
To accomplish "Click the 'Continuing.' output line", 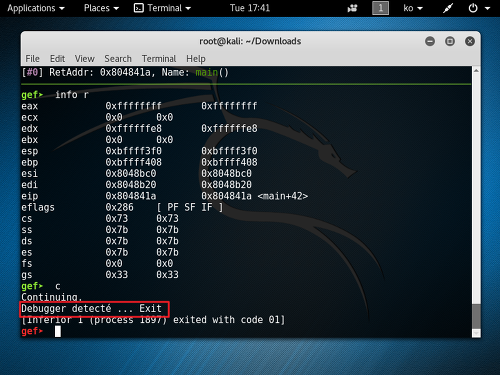I will pyautogui.click(x=52, y=297).
